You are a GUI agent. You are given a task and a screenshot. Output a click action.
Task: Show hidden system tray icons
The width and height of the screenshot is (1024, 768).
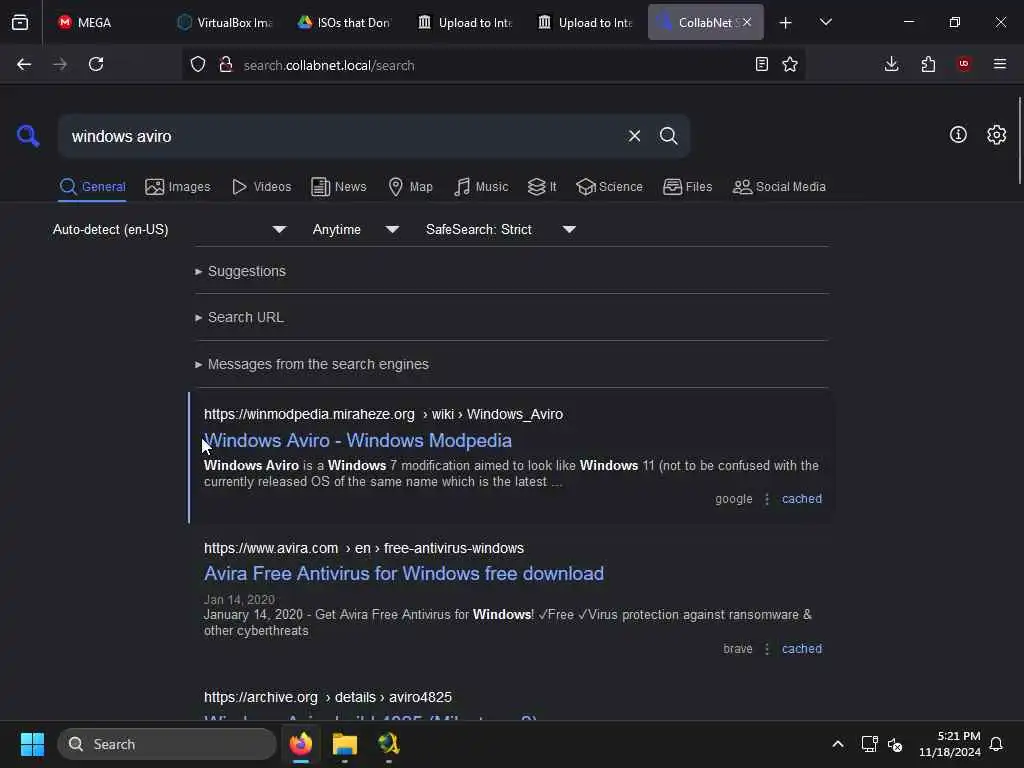[838, 744]
